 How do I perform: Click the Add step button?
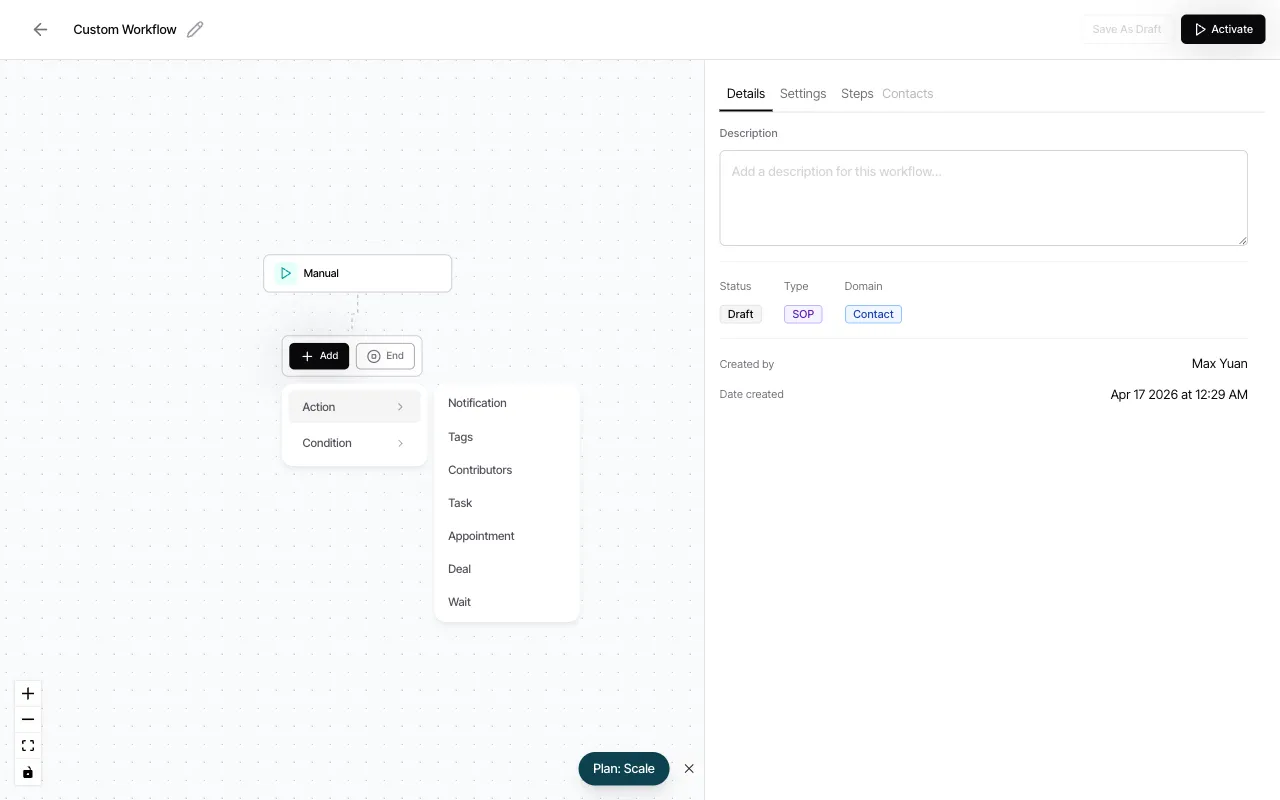[319, 356]
